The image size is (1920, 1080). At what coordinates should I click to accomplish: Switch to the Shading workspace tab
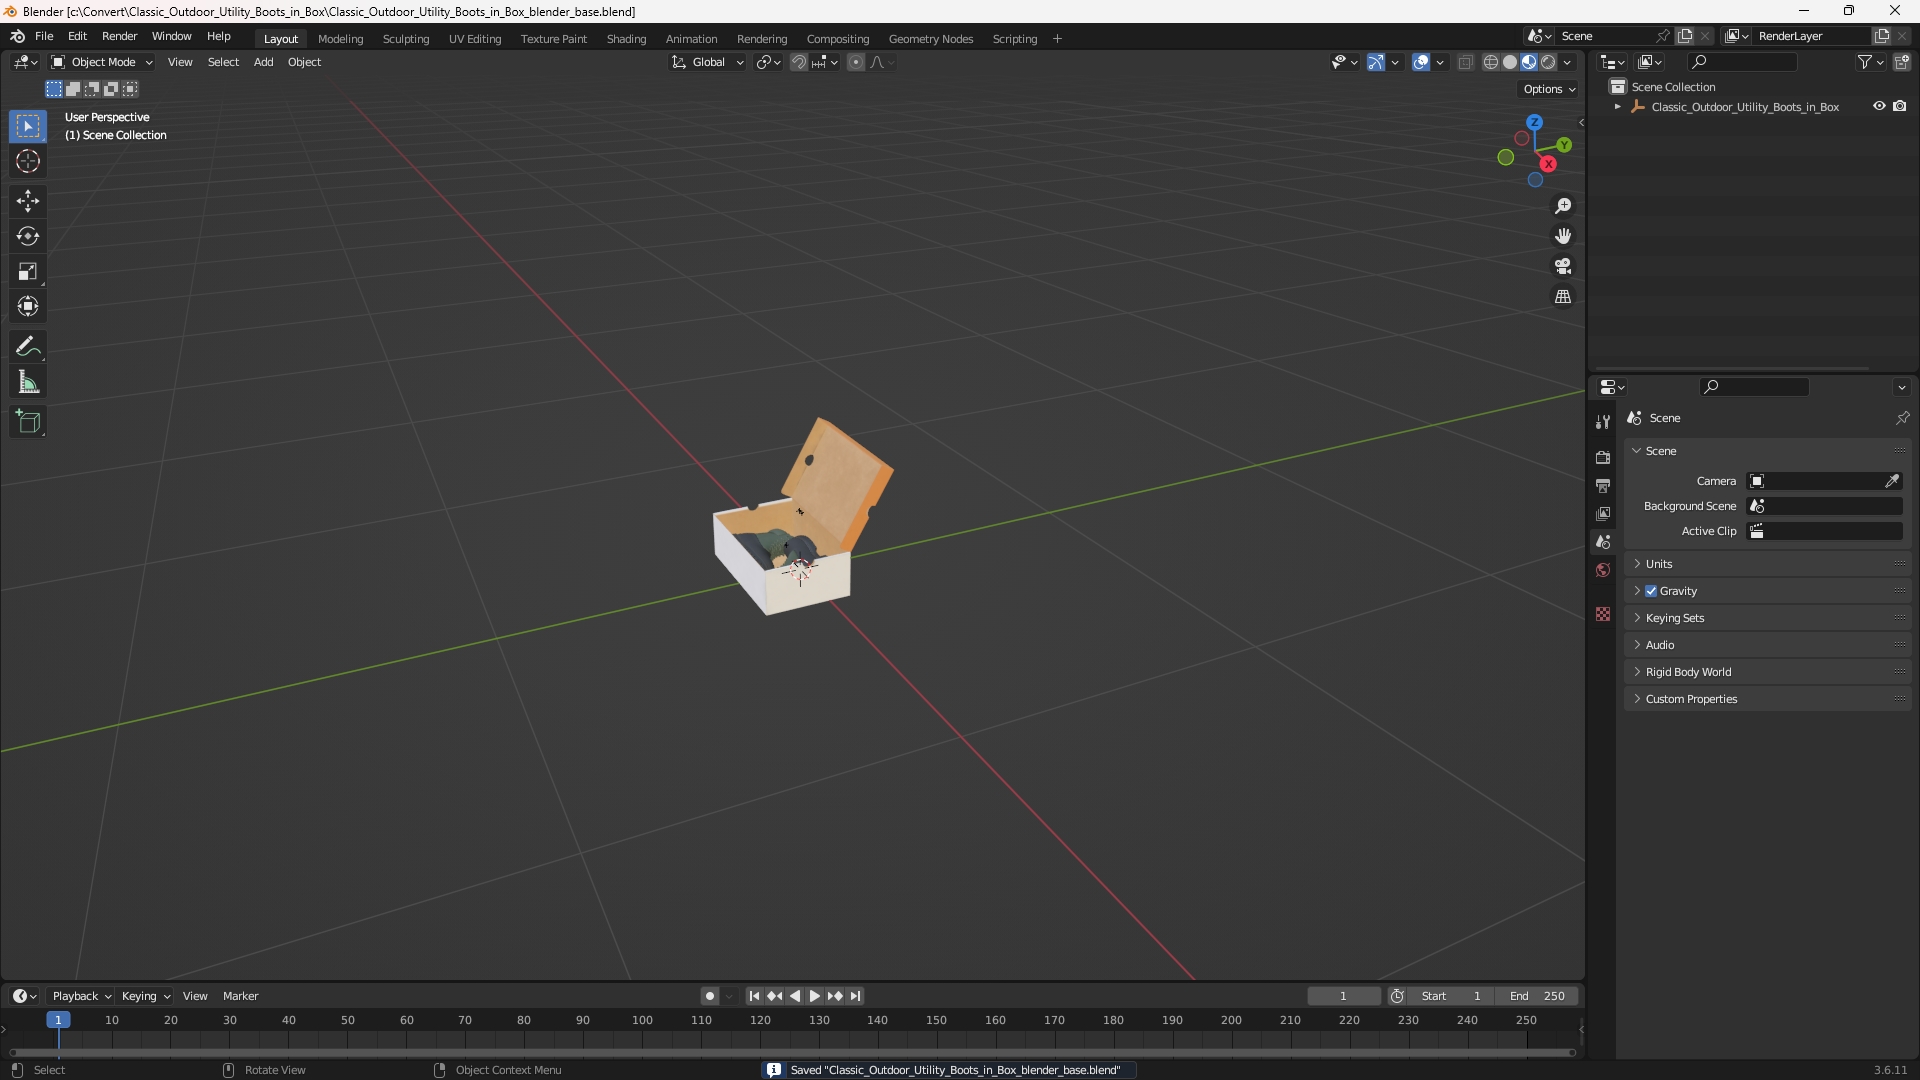[626, 39]
